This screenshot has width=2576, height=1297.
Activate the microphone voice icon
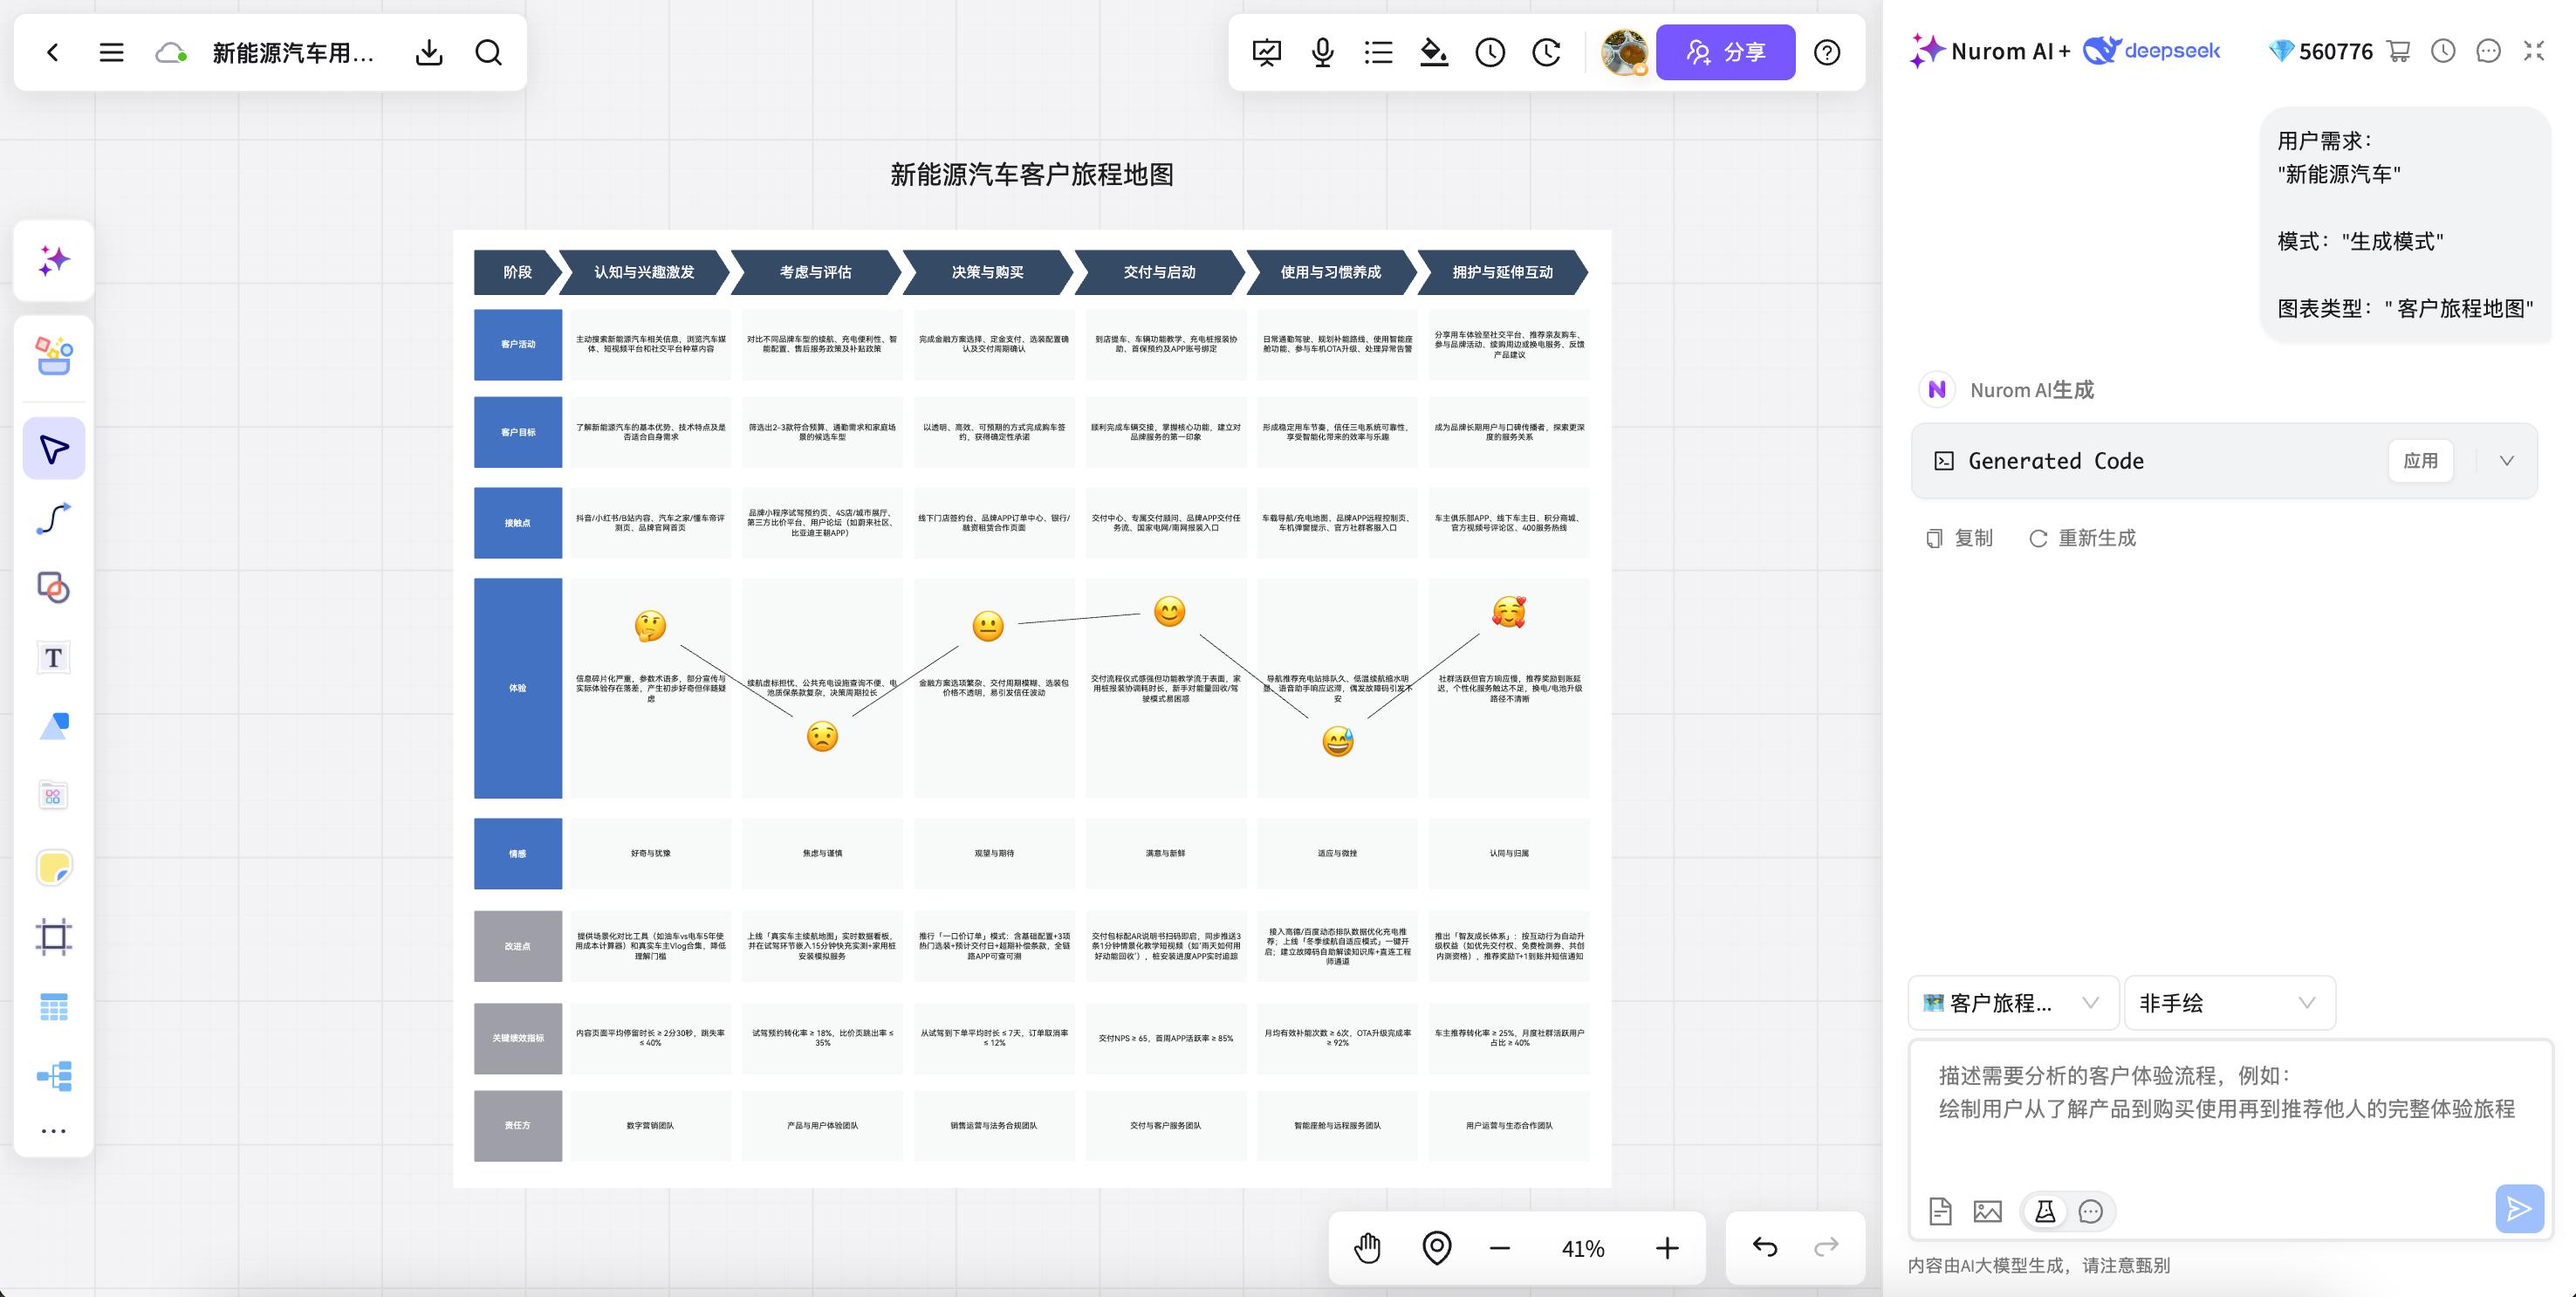tap(1322, 52)
